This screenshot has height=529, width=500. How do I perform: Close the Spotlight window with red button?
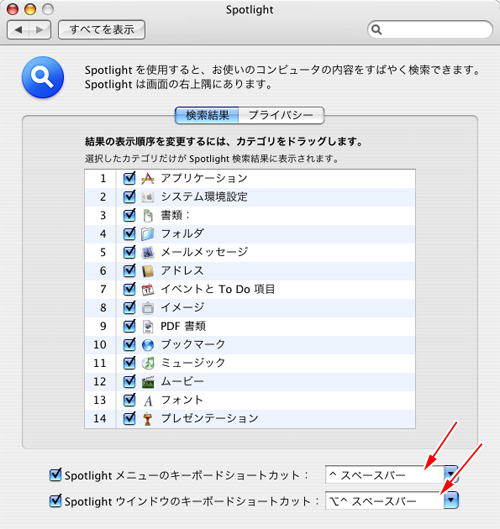(13, 9)
